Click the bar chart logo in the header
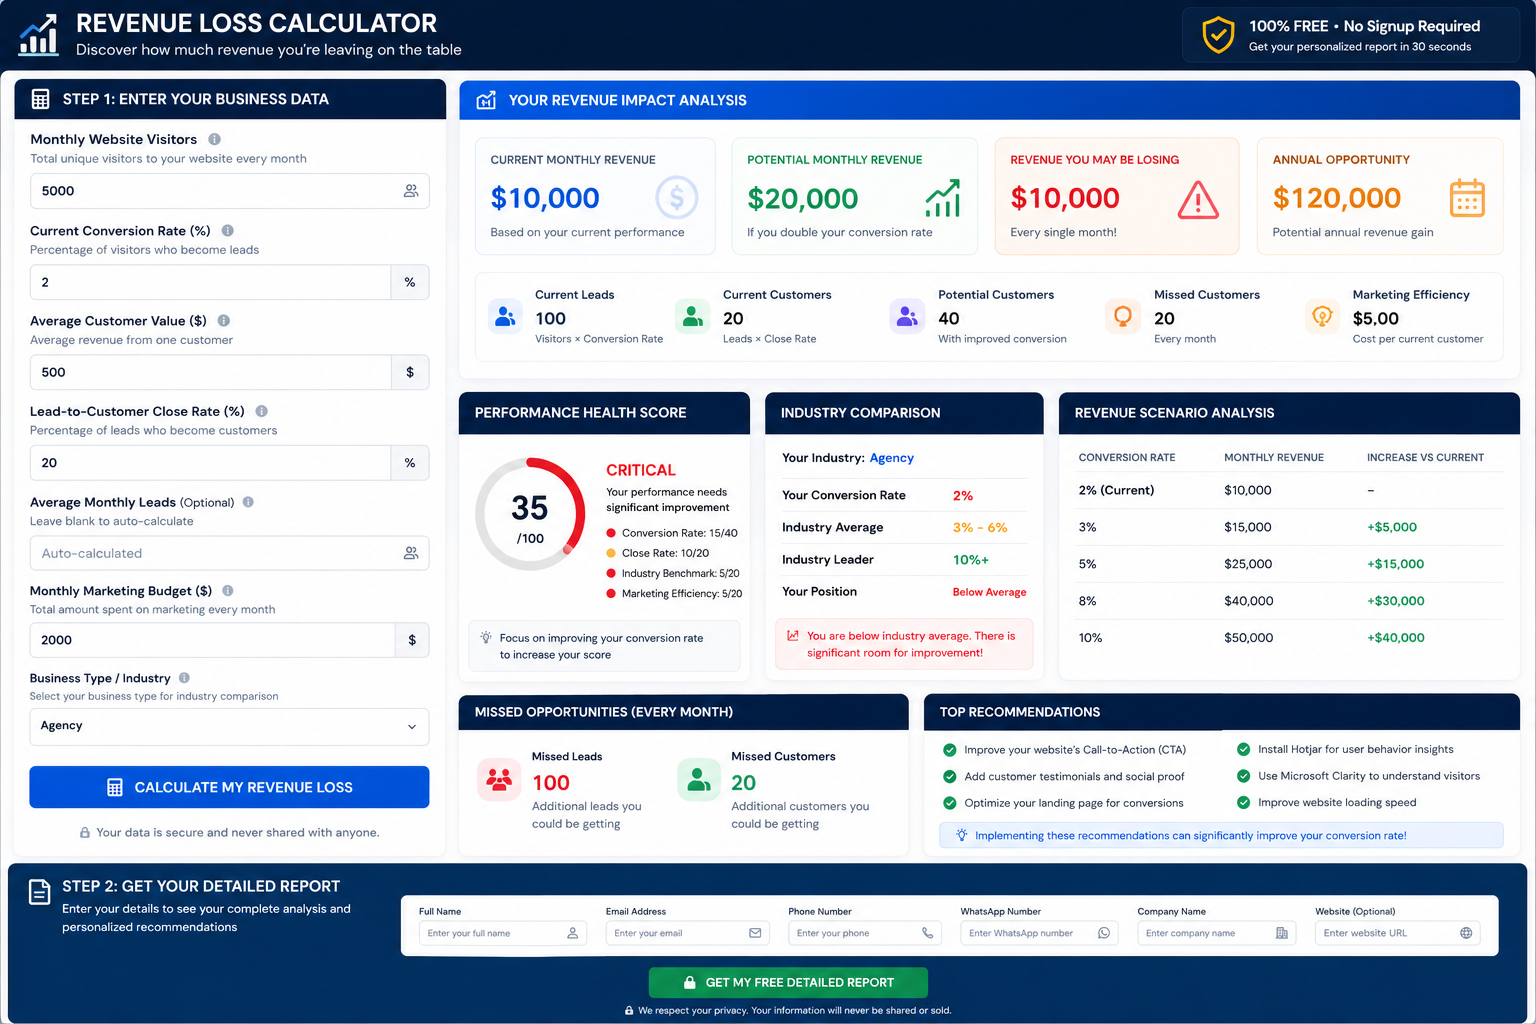This screenshot has height=1024, width=1536. (x=38, y=34)
